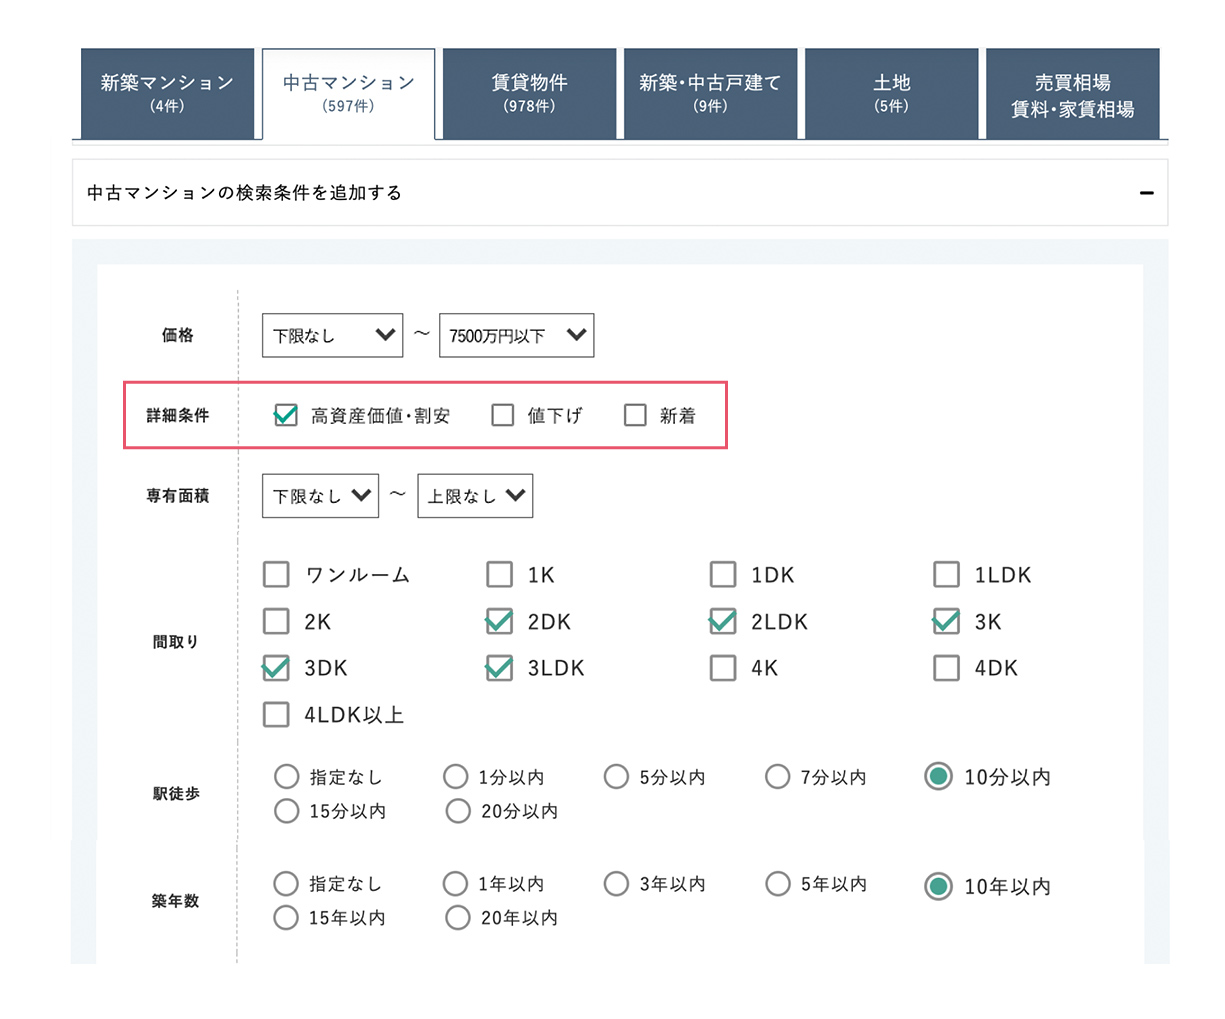Go to the 土地 tab
This screenshot has height=1019, width=1225.
pyautogui.click(x=891, y=94)
